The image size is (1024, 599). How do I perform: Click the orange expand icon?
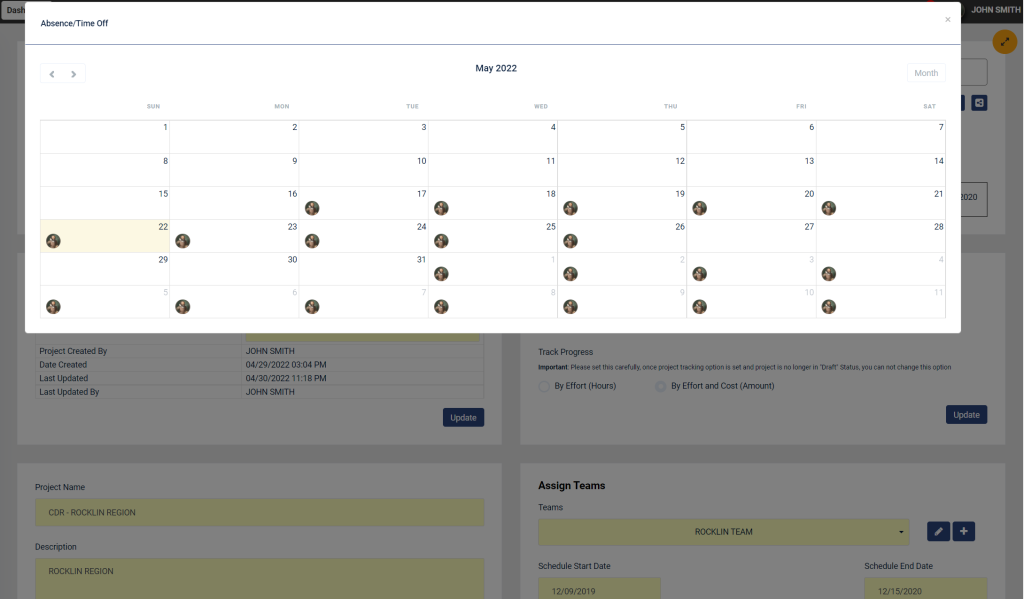(x=1004, y=42)
